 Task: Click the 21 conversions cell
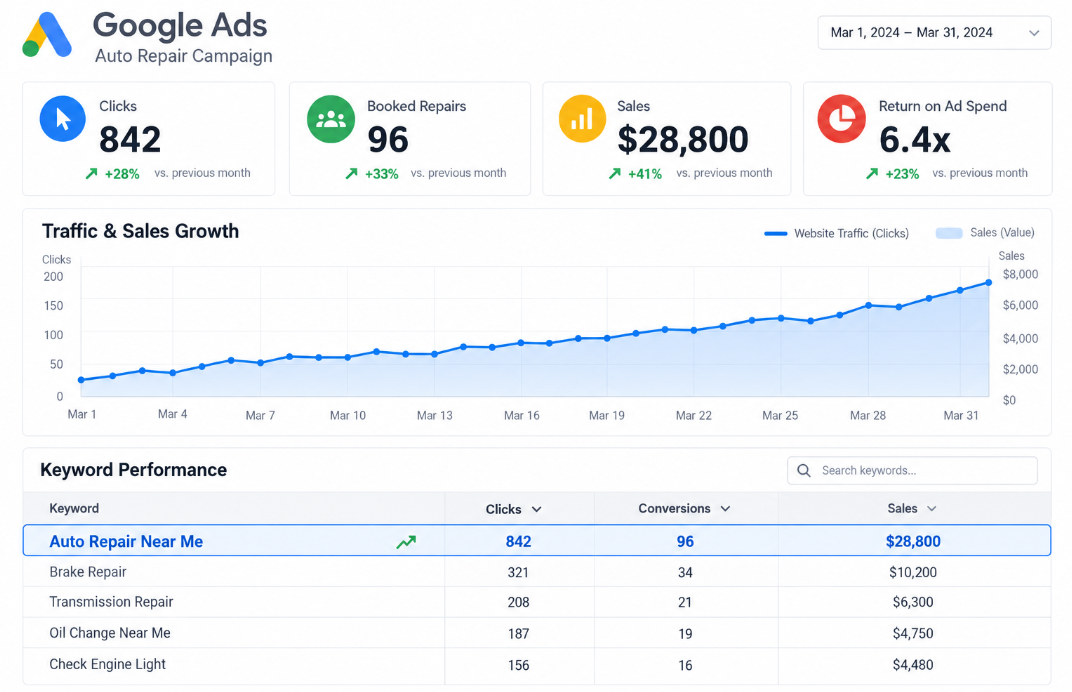[685, 602]
